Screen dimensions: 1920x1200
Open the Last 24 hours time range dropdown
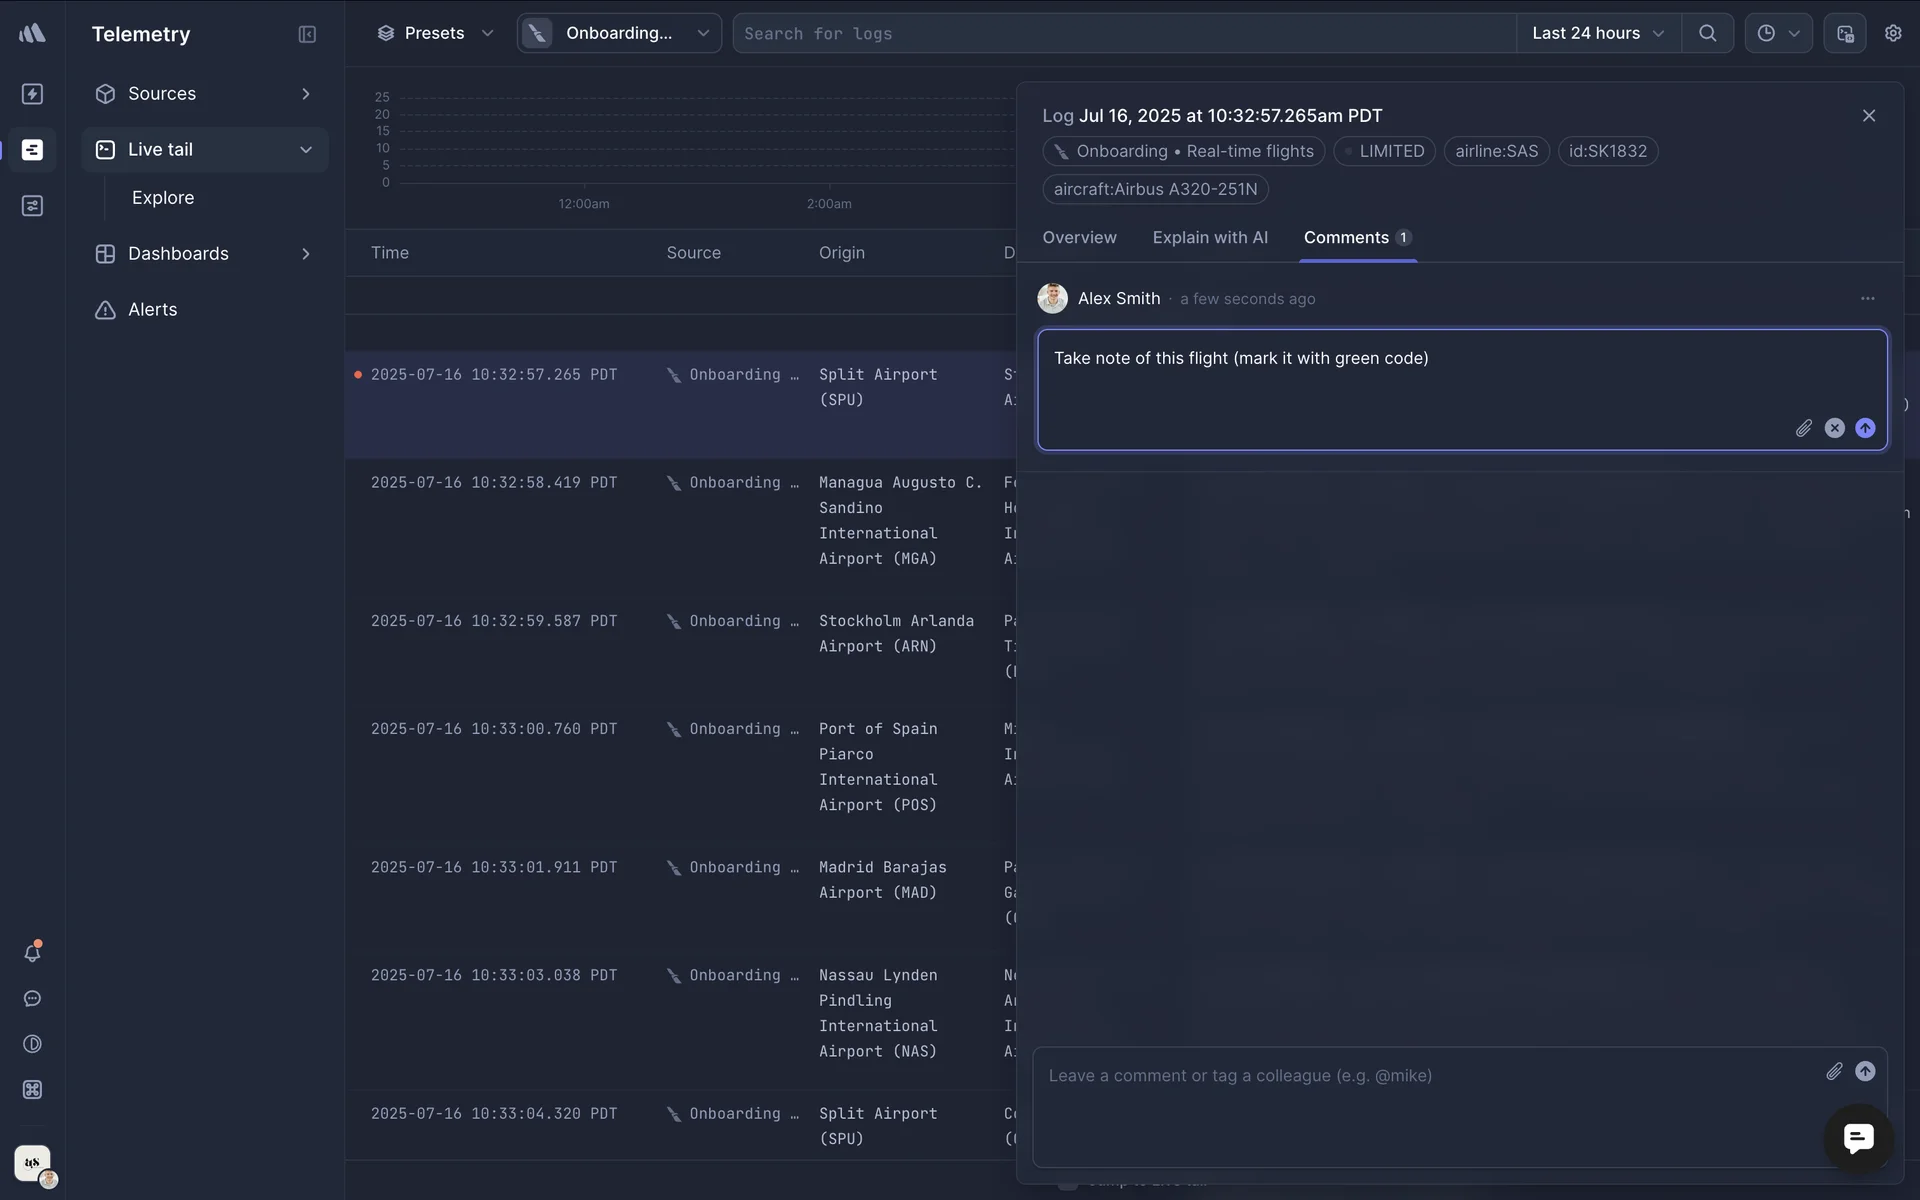(x=1597, y=33)
